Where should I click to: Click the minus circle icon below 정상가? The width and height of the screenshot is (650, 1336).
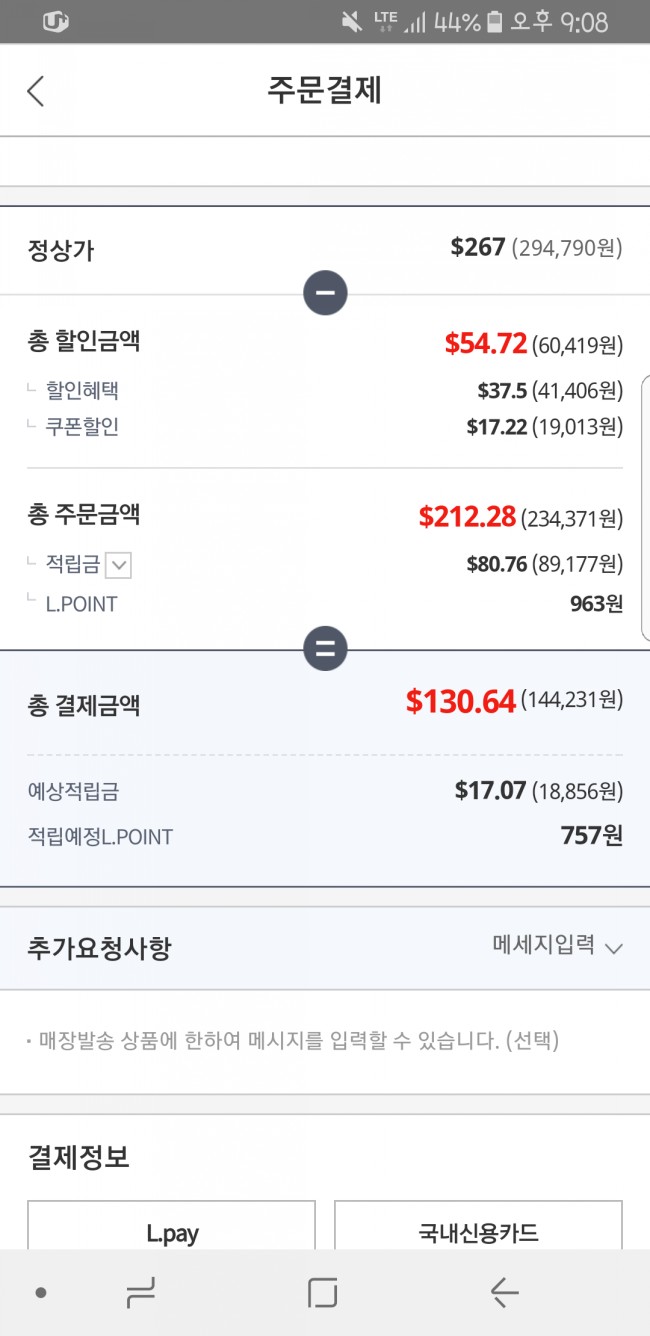(x=325, y=294)
